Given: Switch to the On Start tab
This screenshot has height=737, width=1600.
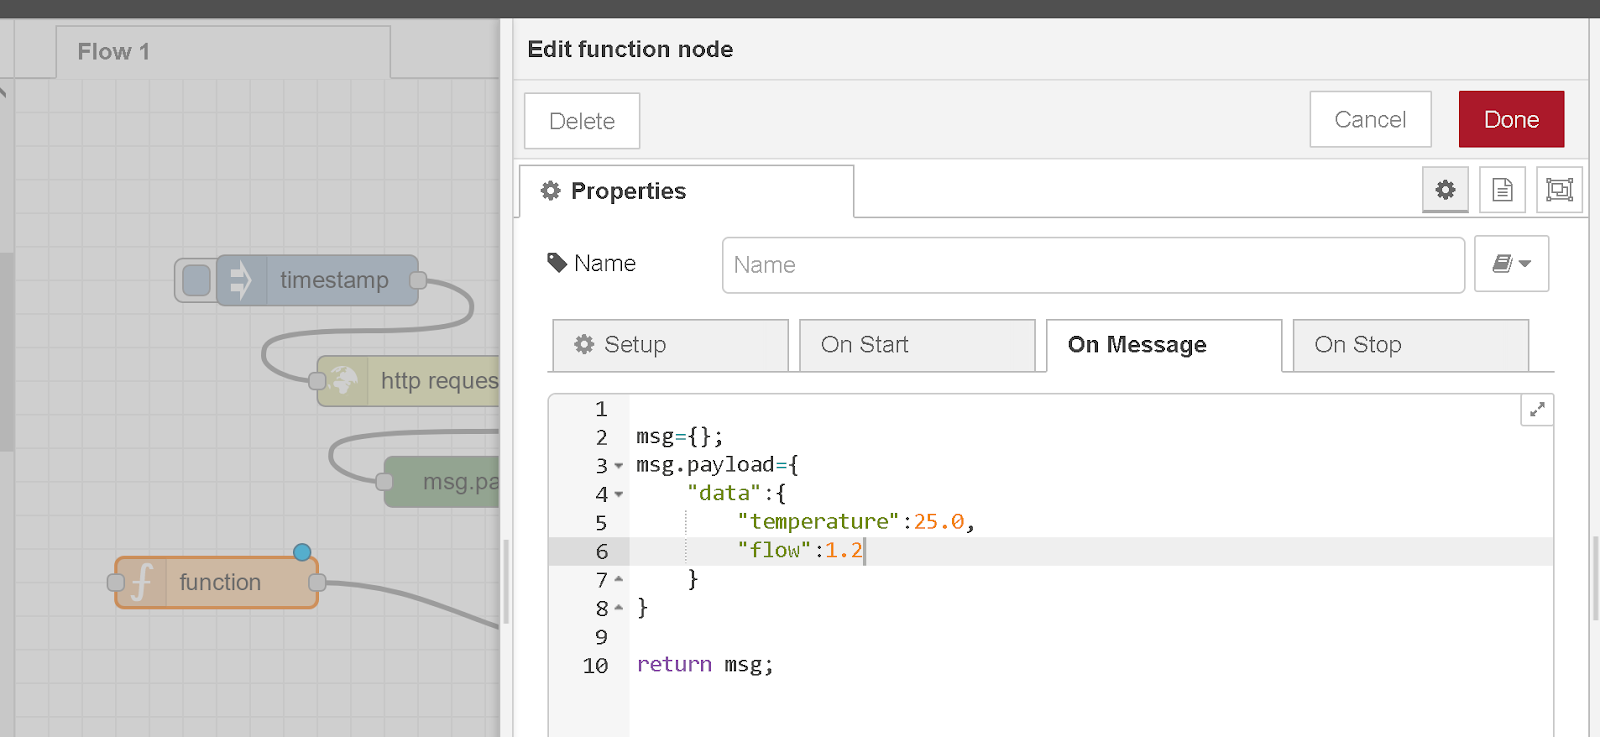Looking at the screenshot, I should [917, 345].
